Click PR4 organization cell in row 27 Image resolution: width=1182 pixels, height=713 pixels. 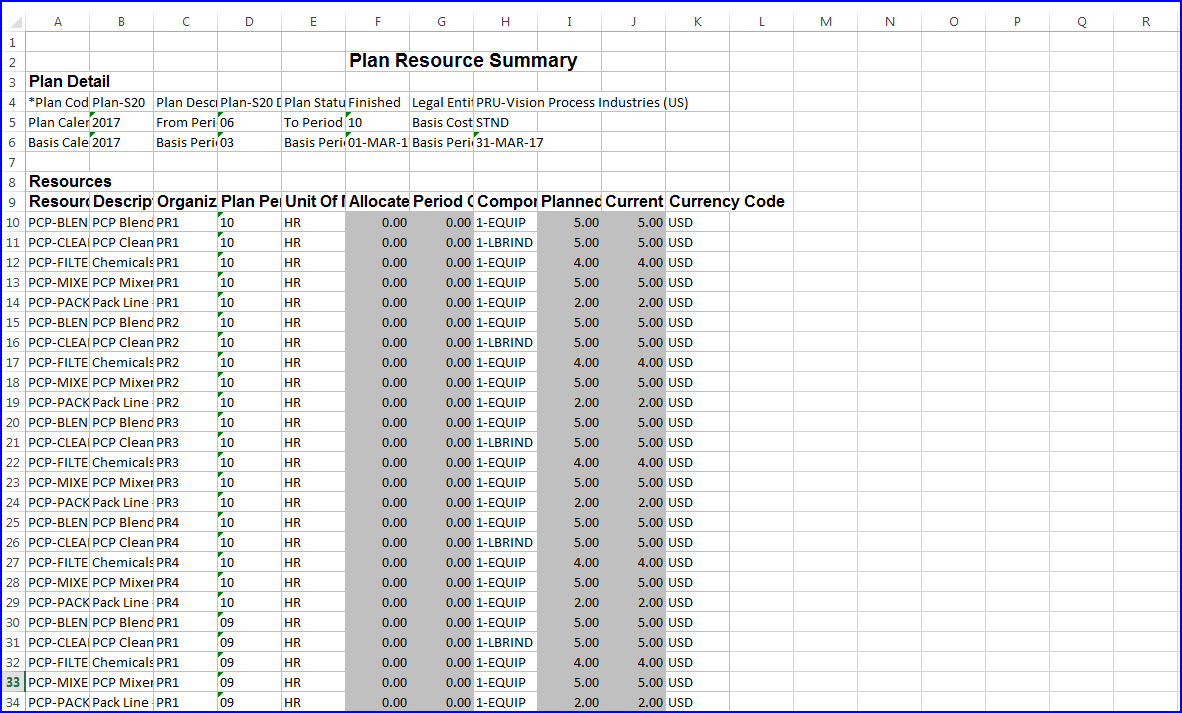185,562
